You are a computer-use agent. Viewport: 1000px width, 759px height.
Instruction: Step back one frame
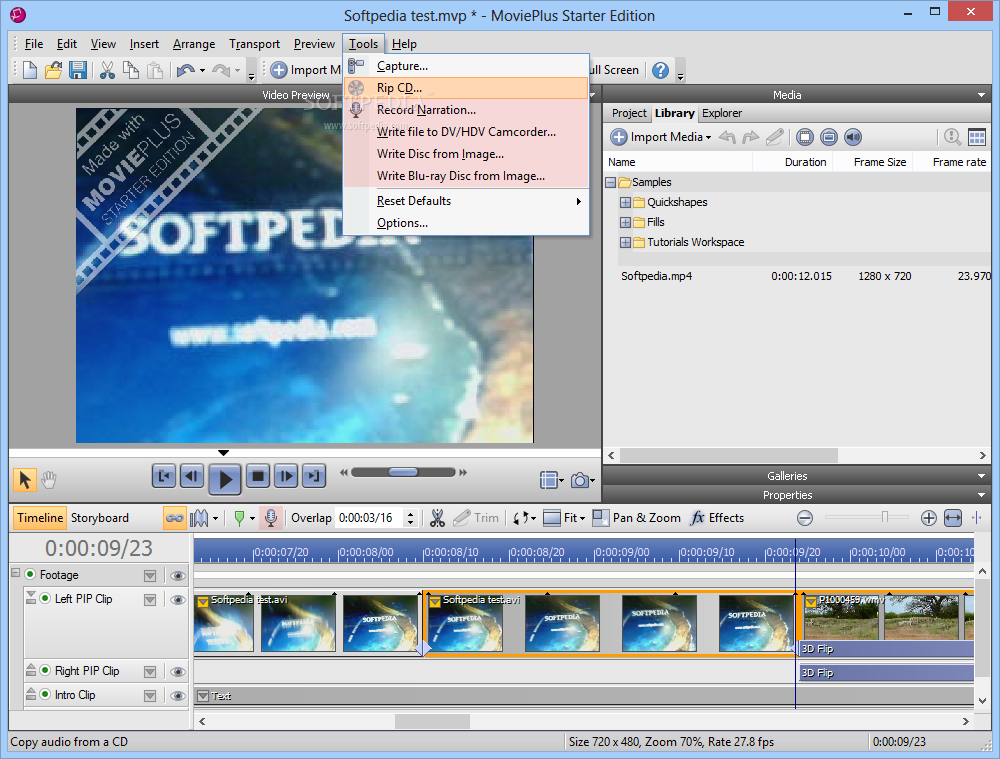(192, 476)
